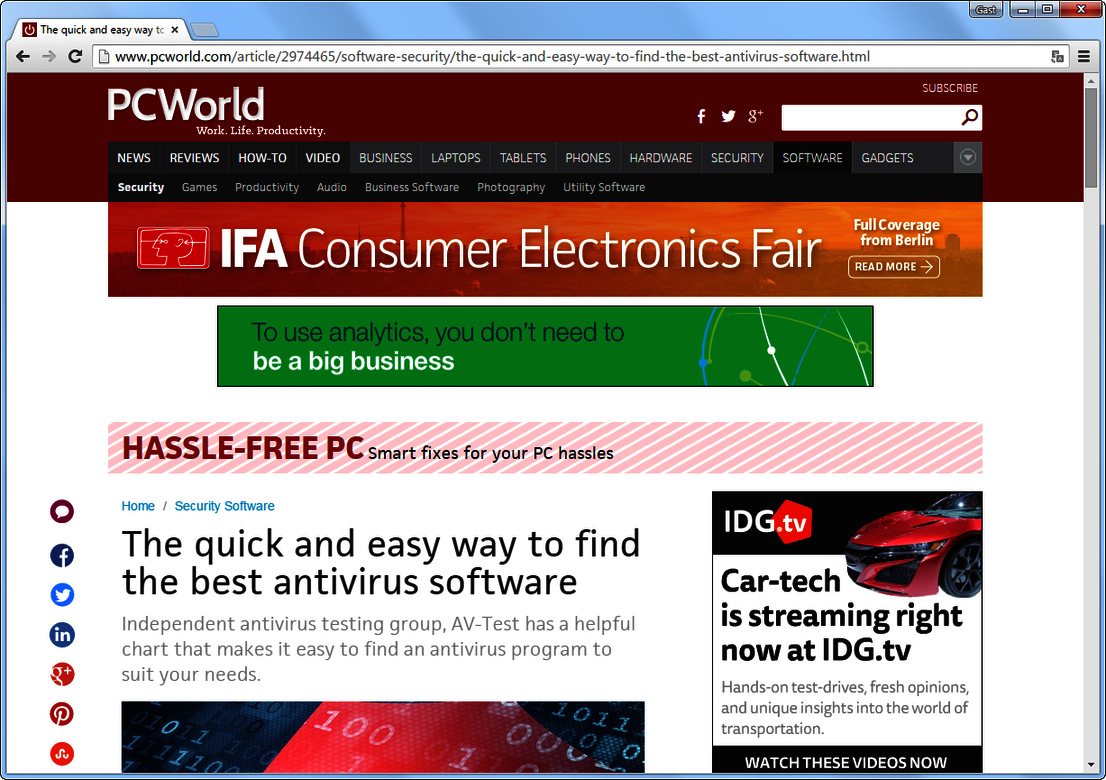Viewport: 1106px width, 780px height.
Task: Open the page layout option next to the address bar
Action: click(1057, 57)
